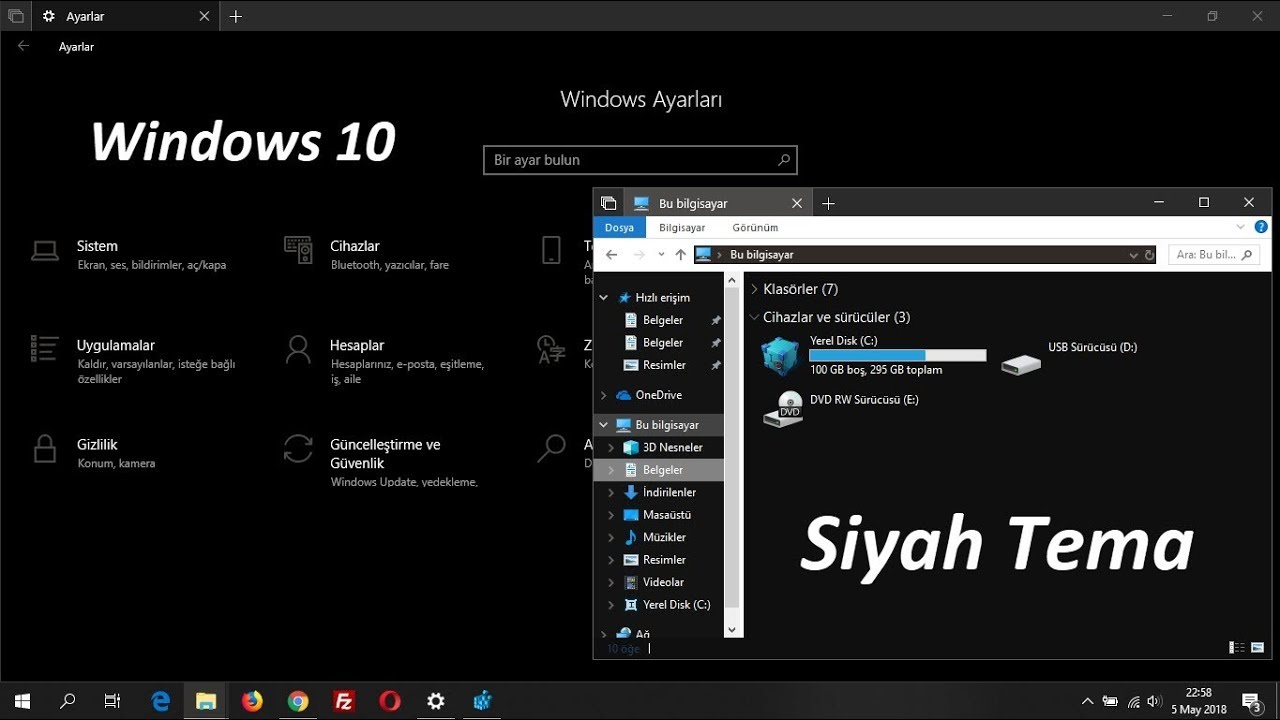Viewport: 1280px width, 720px height.
Task: Expand 3D Nesneler tree node
Action: (611, 448)
